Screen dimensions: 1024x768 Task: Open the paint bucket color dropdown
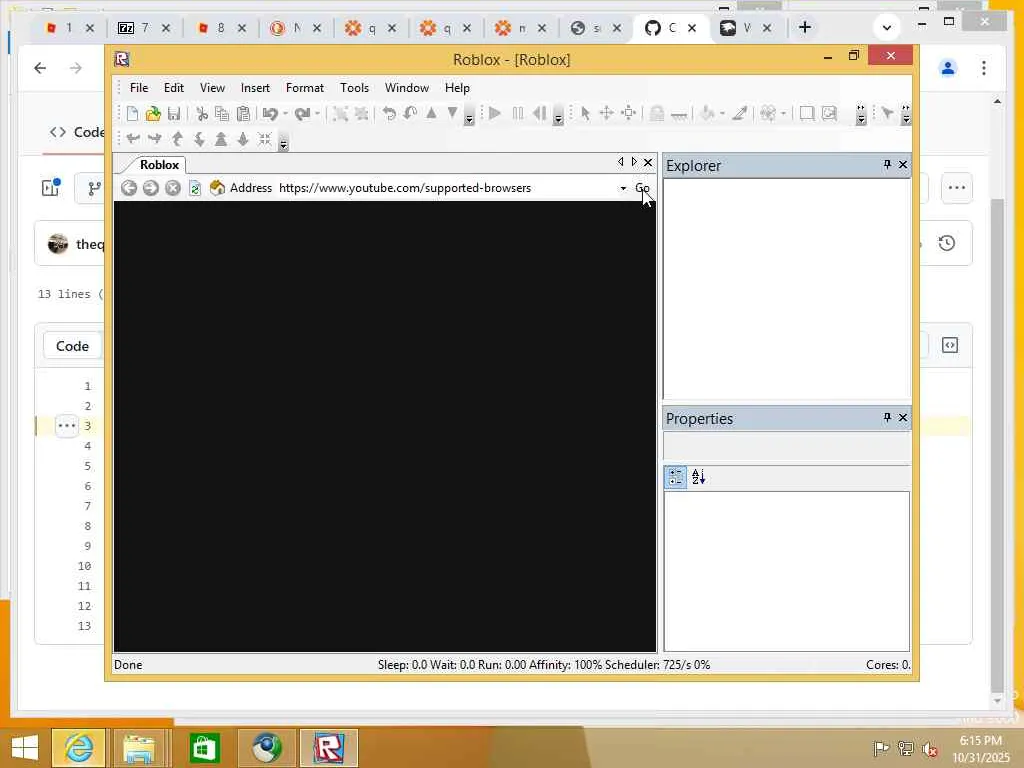pyautogui.click(x=722, y=114)
